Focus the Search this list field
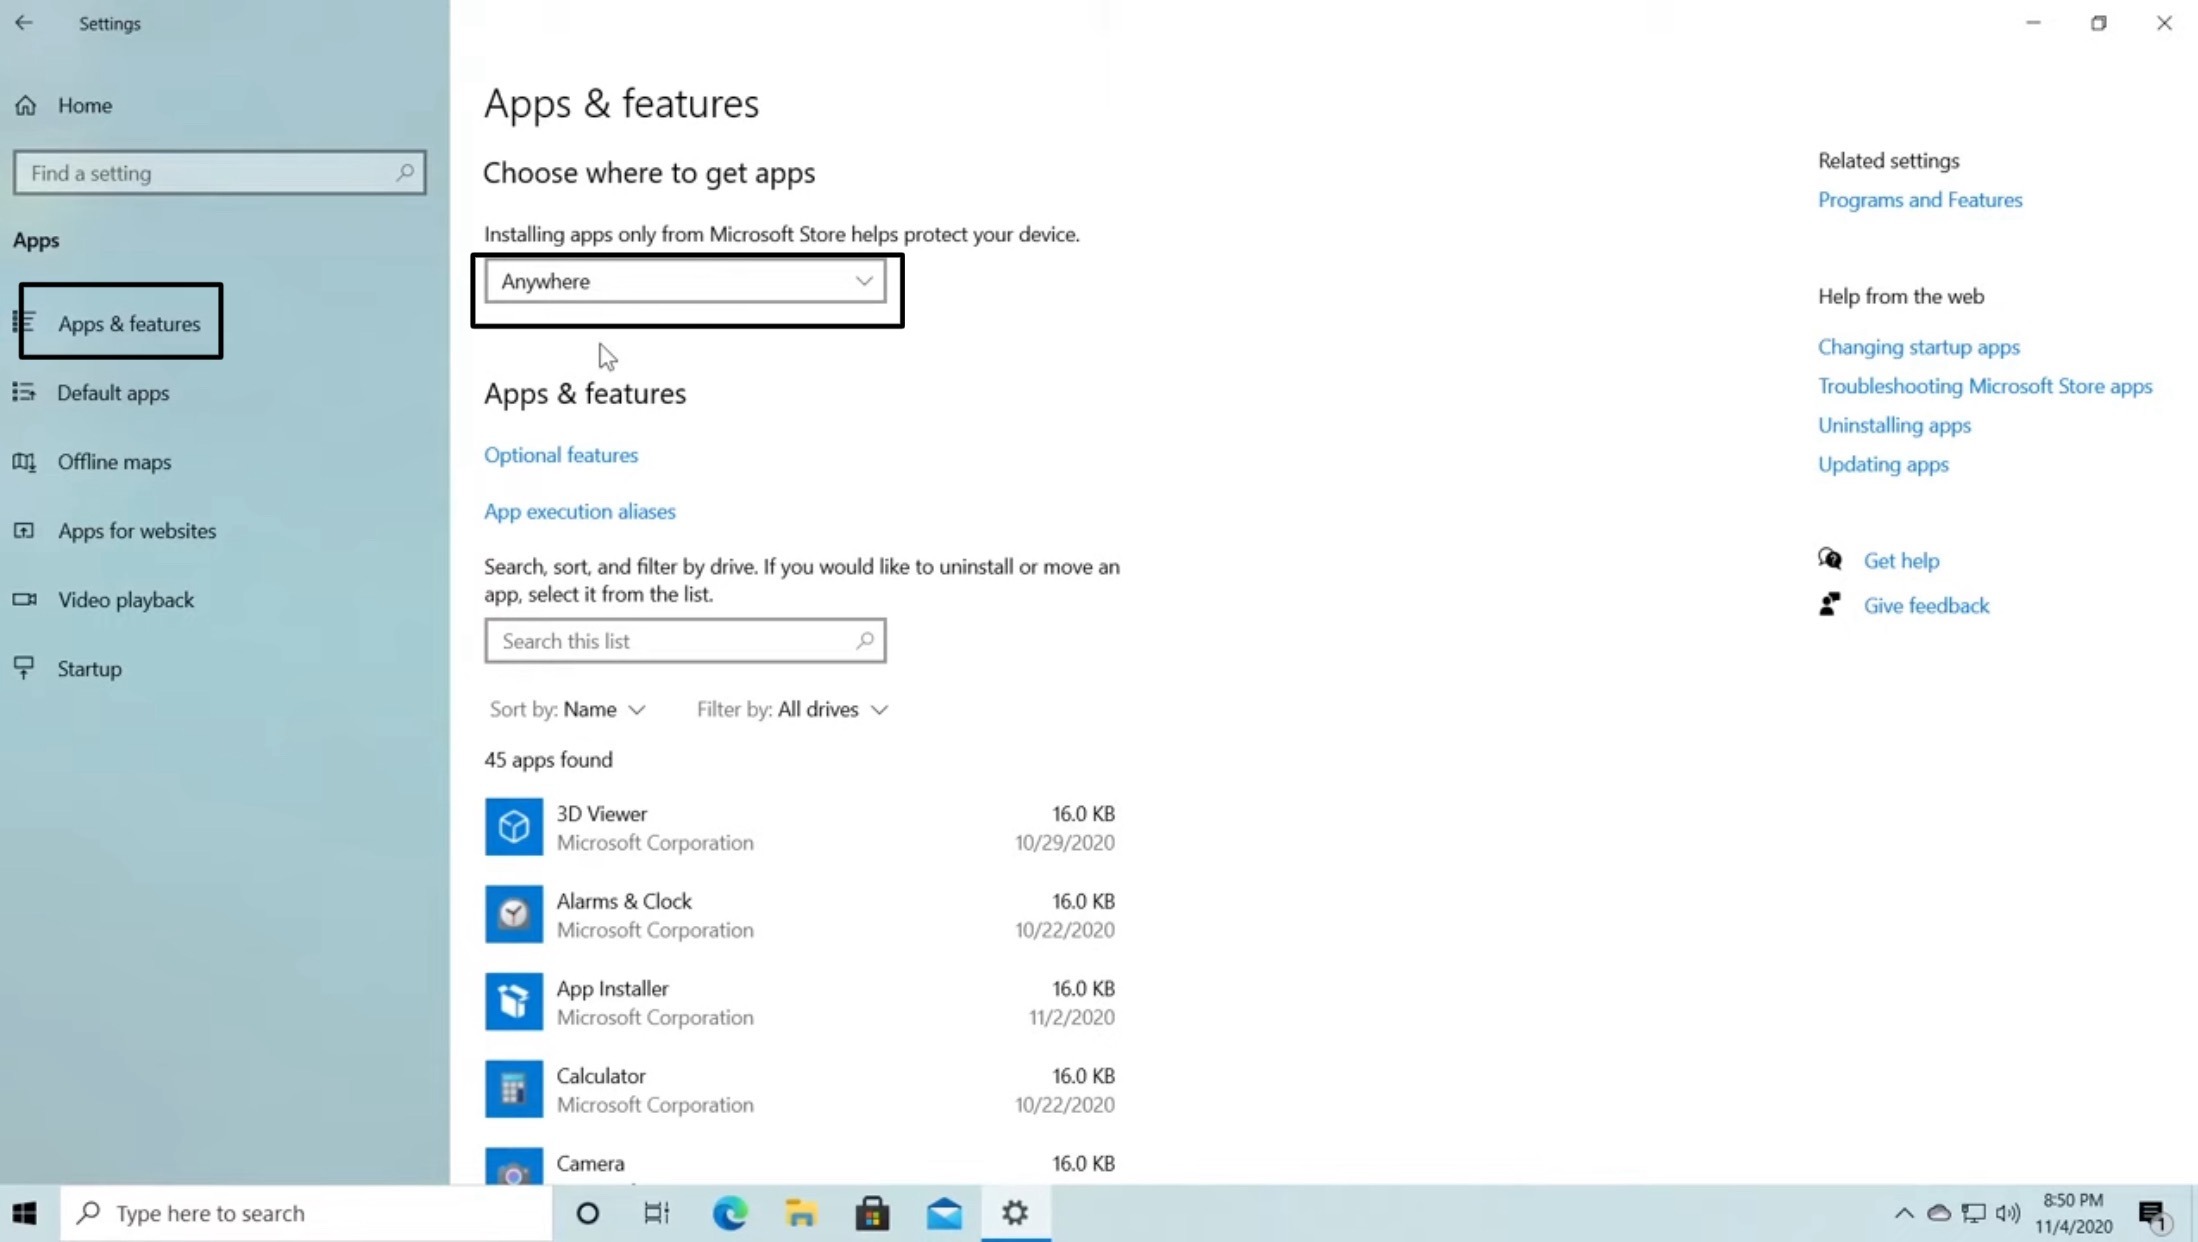 point(685,640)
